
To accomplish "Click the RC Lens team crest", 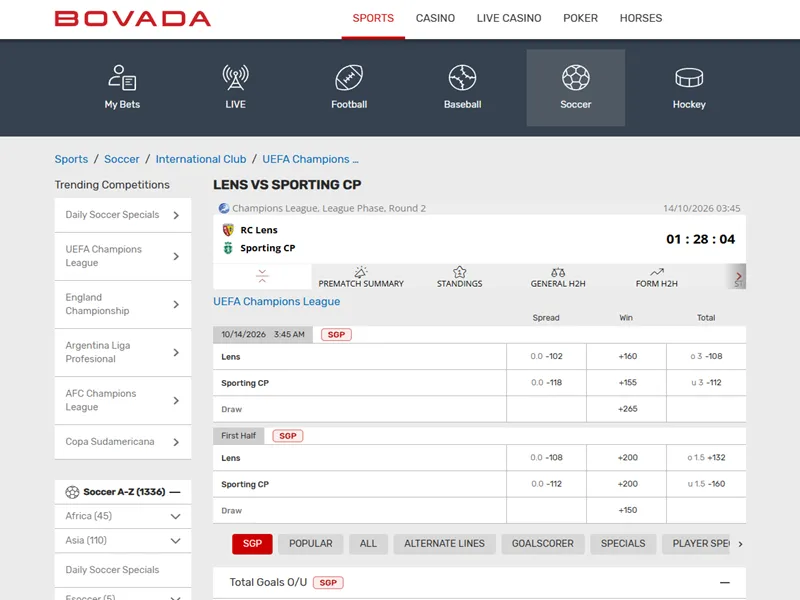I will click(x=228, y=230).
